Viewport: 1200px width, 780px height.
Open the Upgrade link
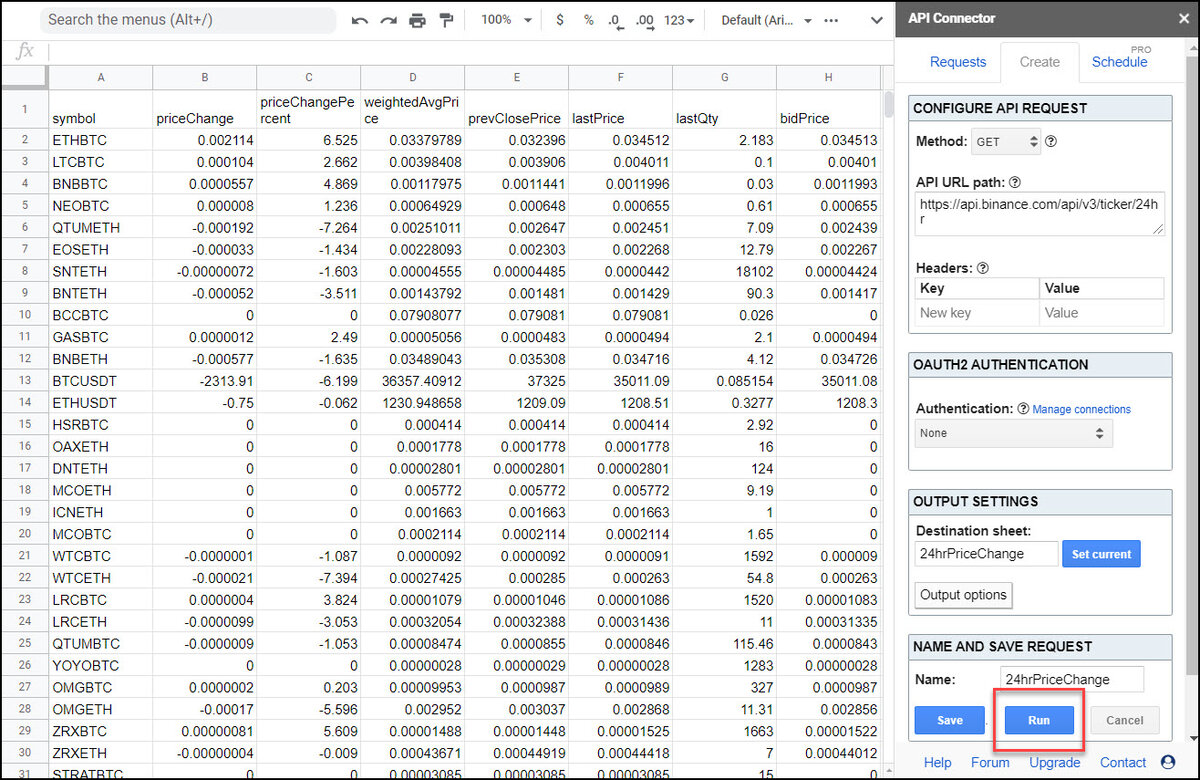click(x=1055, y=762)
